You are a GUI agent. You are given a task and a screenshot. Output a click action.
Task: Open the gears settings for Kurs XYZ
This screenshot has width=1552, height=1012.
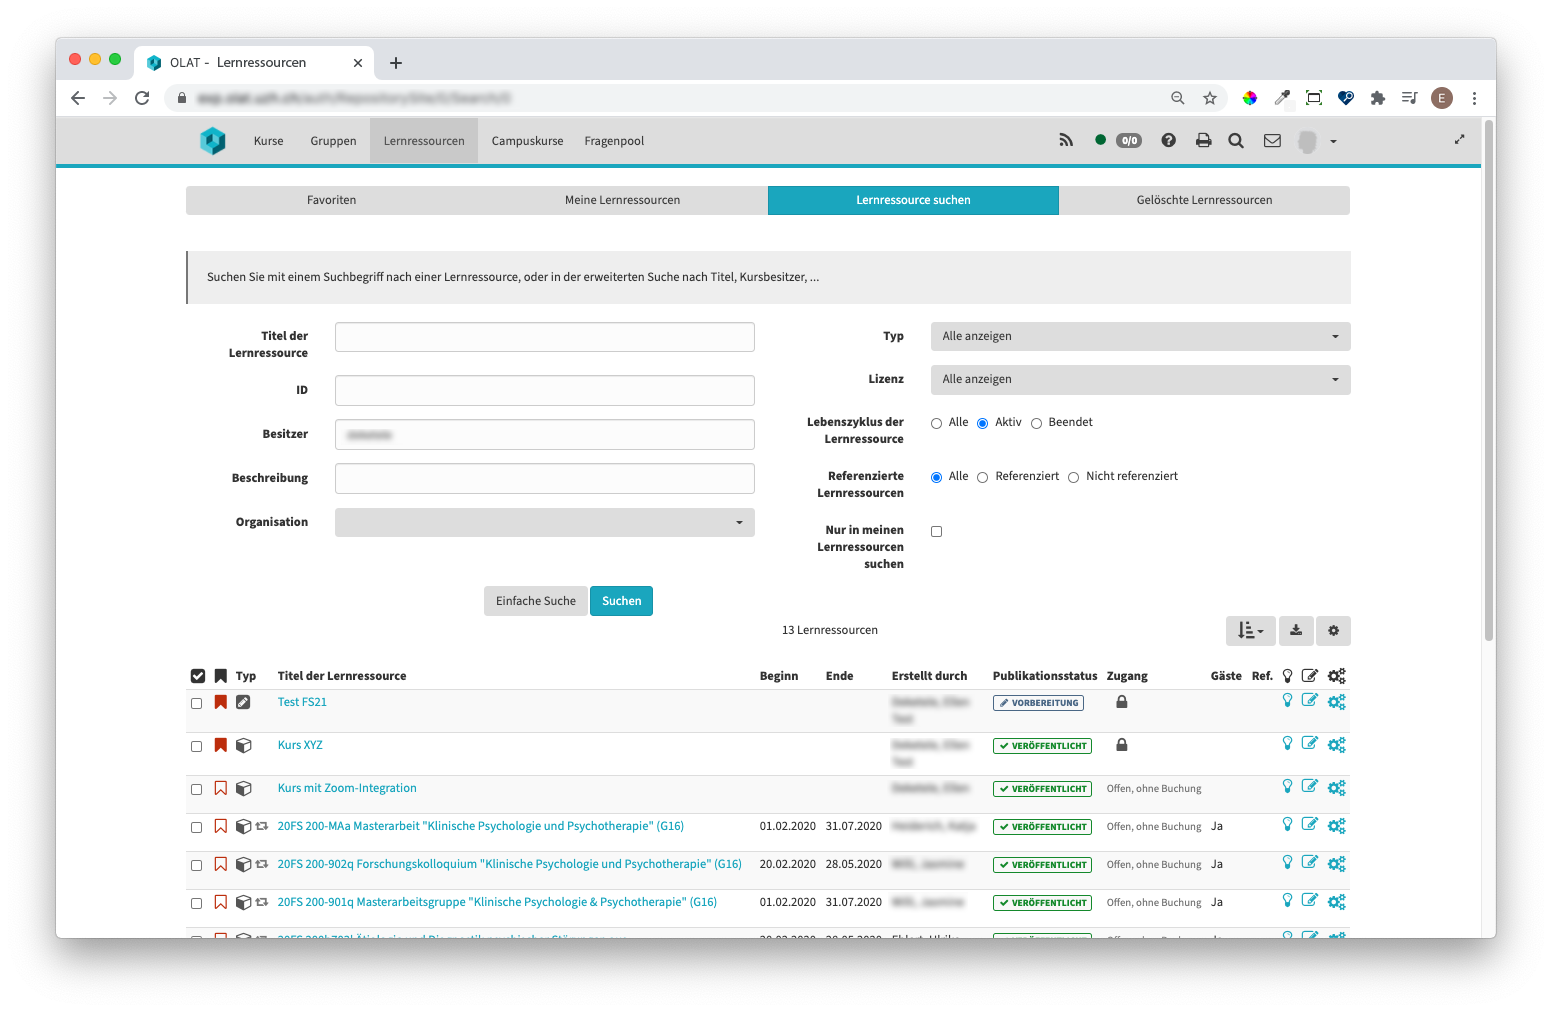(1336, 745)
